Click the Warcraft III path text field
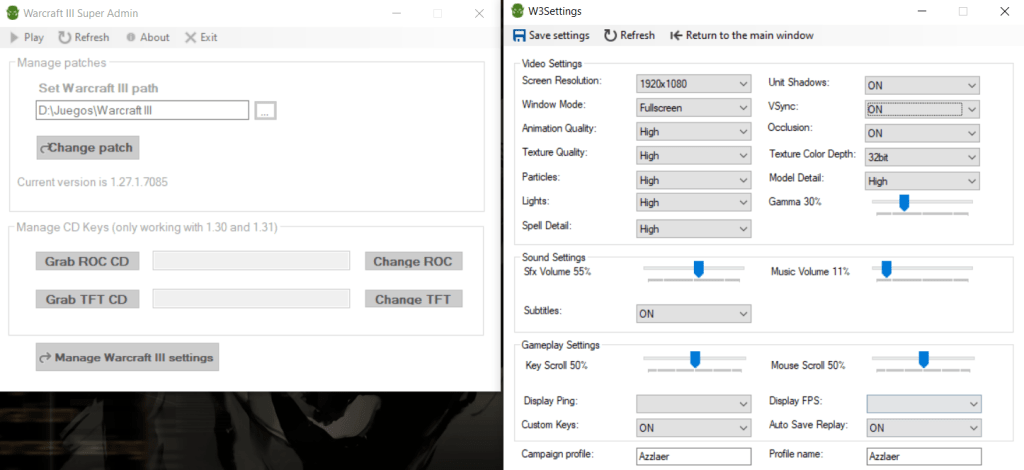The width and height of the screenshot is (1024, 470). [142, 110]
